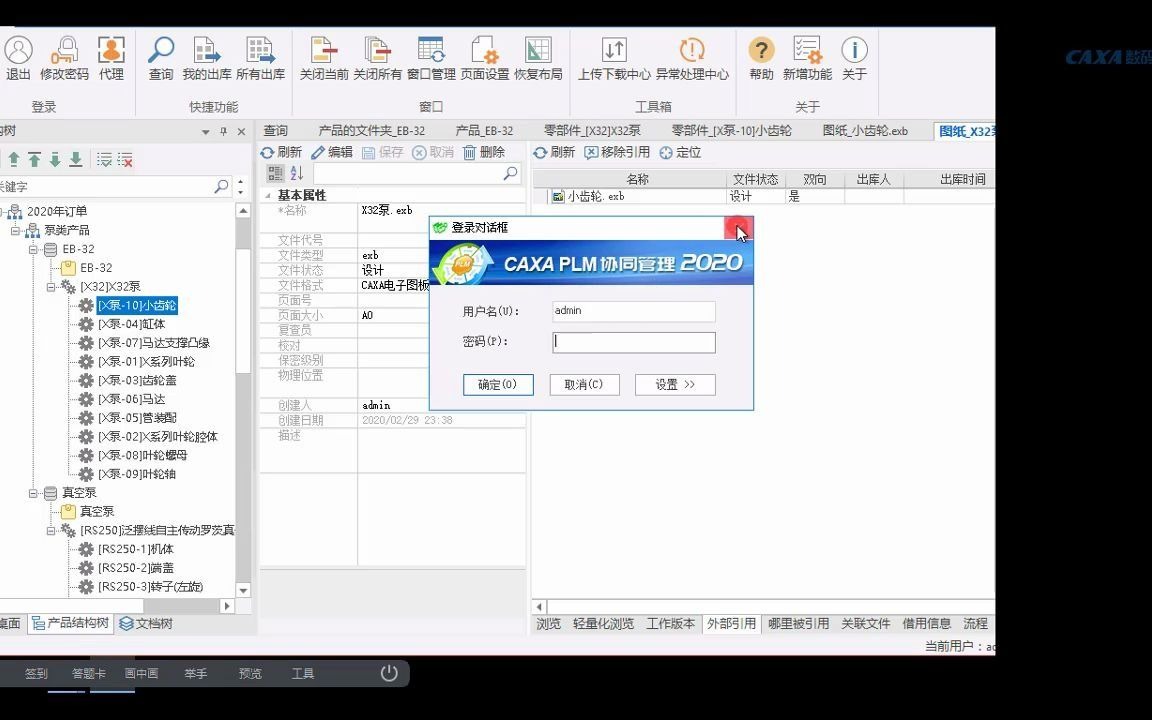Open 上传下载中心 transfer center
Image resolution: width=1152 pixels, height=720 pixels.
(614, 58)
